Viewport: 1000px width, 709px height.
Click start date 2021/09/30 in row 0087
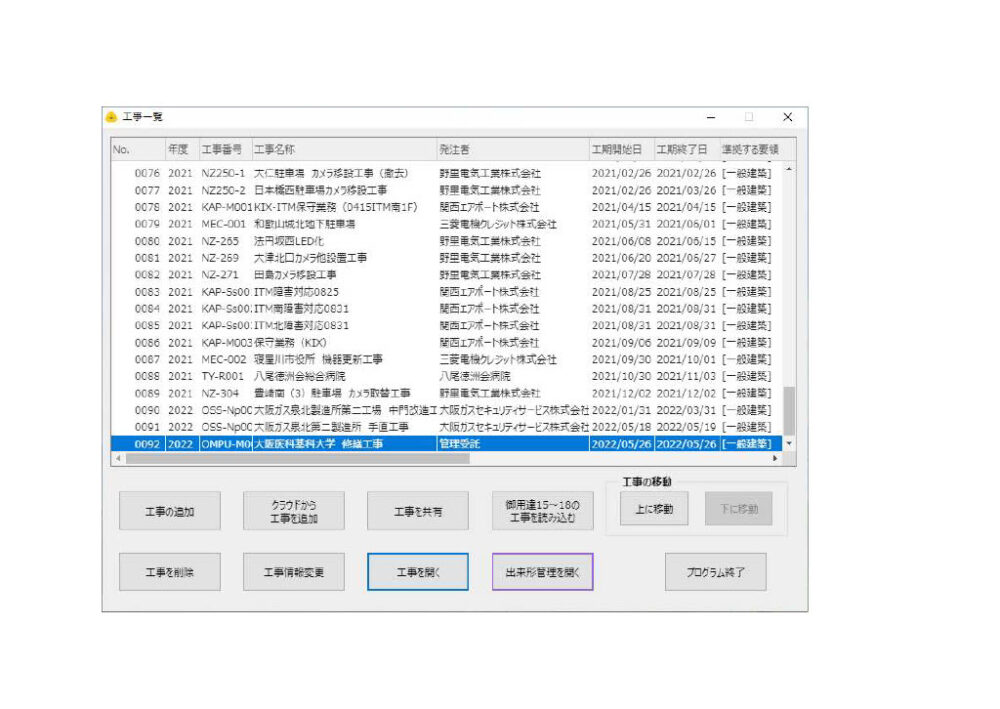click(x=621, y=359)
